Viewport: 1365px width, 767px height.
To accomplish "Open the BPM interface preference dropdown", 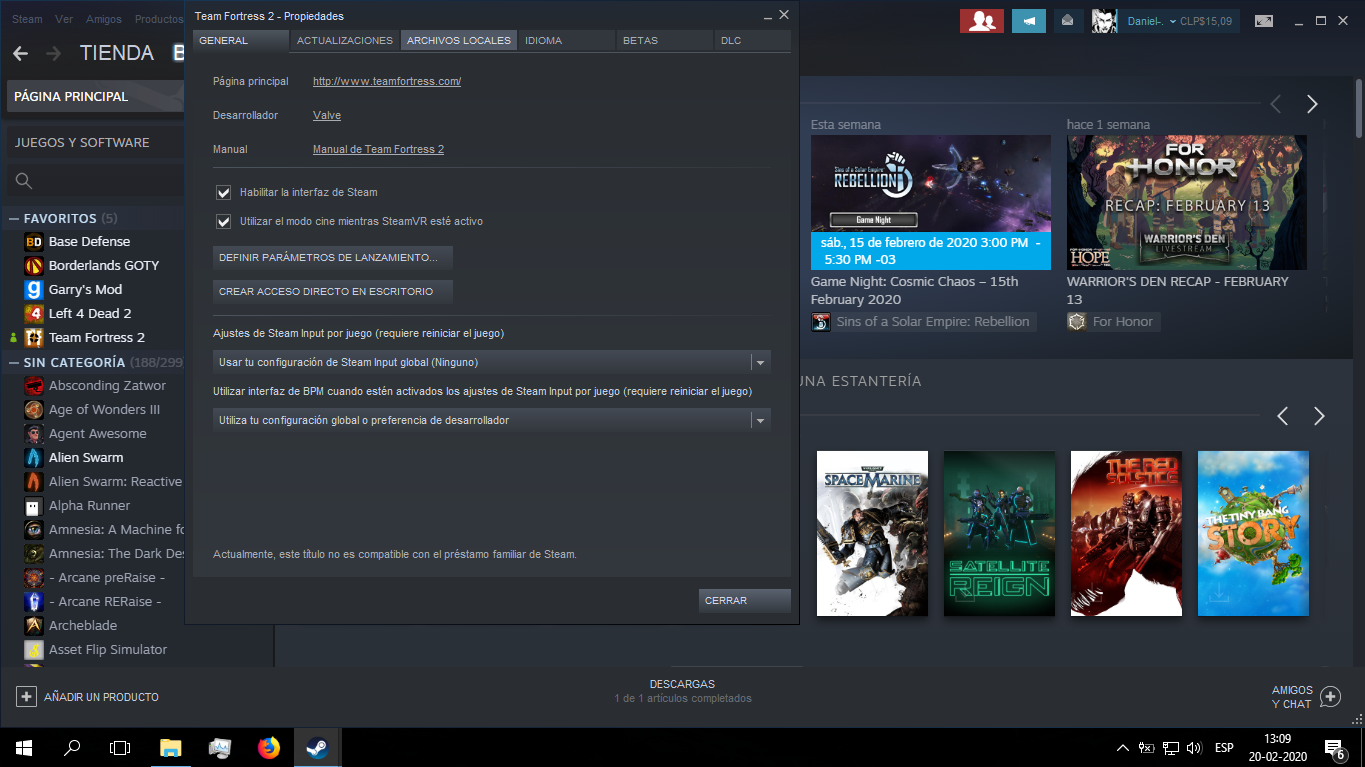I will point(492,420).
